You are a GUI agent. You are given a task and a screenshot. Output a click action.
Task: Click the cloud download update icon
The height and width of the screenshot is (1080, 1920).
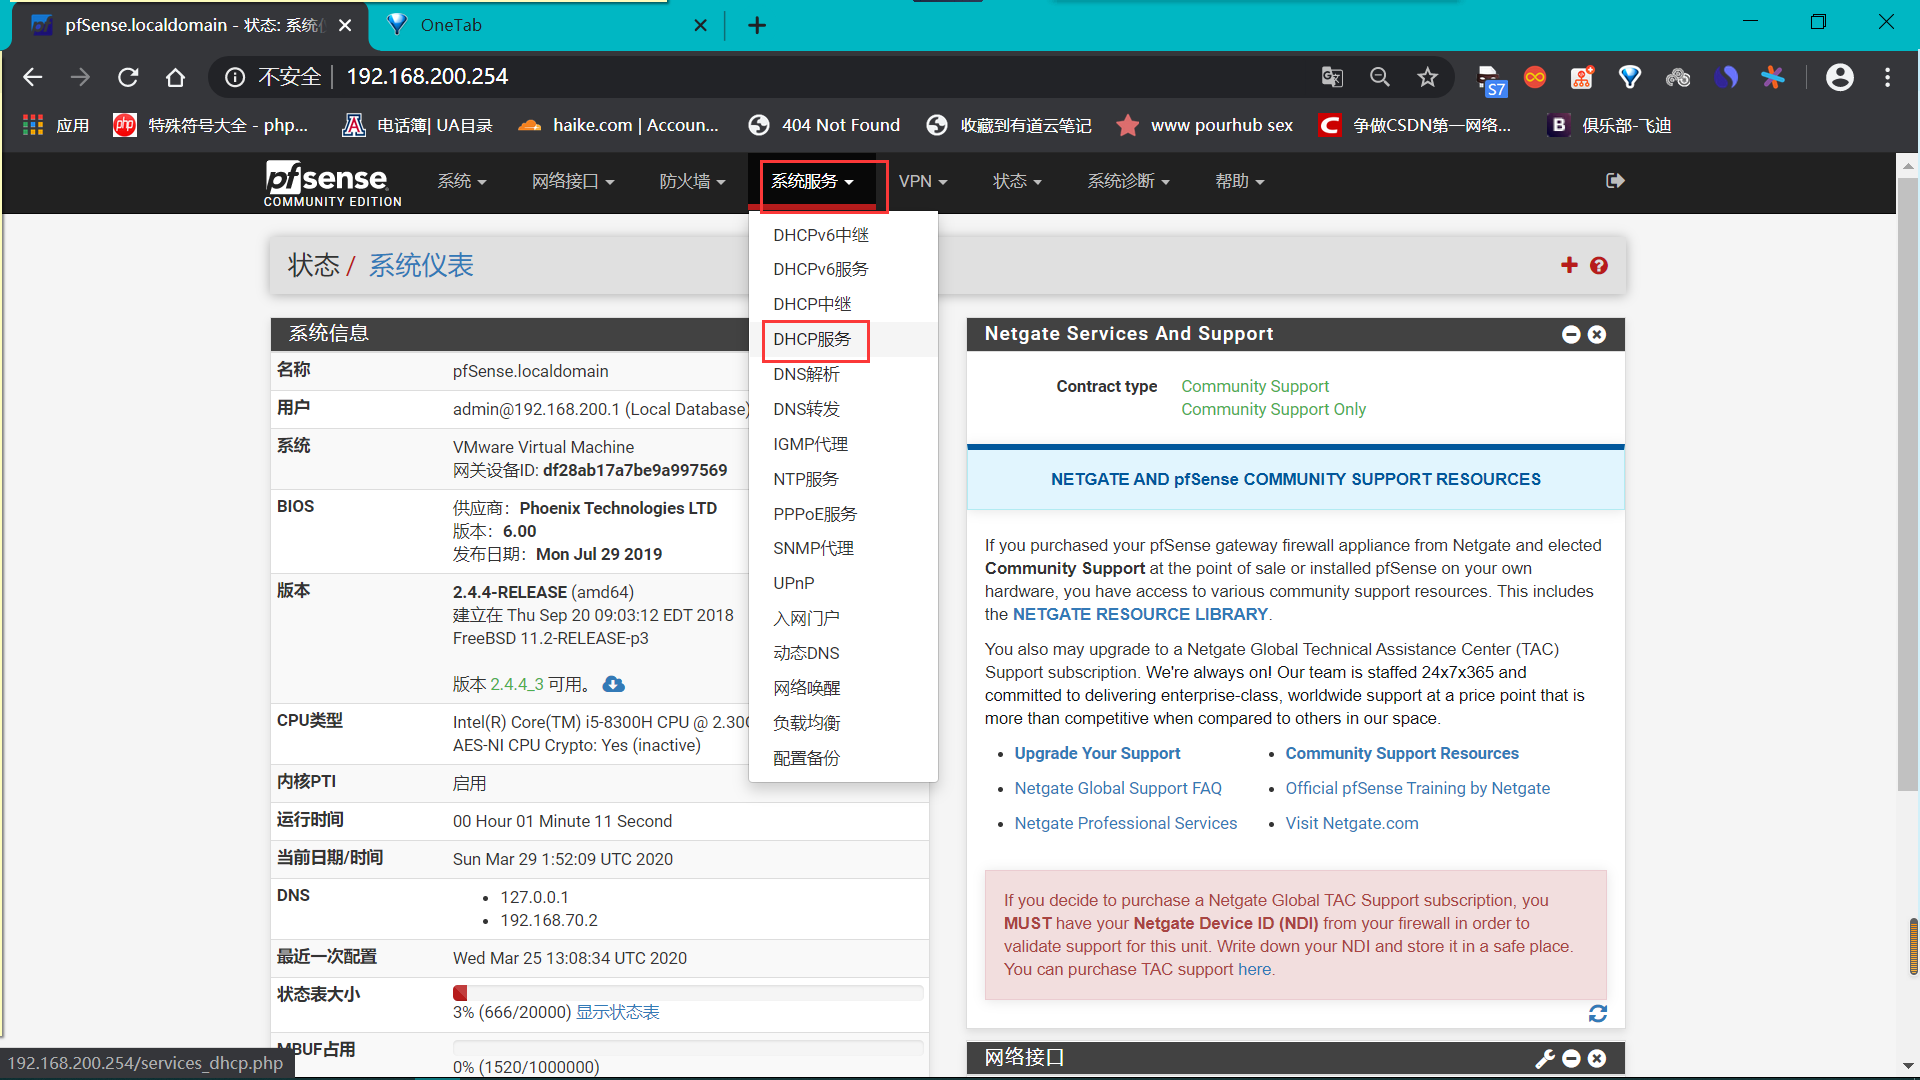pyautogui.click(x=613, y=684)
